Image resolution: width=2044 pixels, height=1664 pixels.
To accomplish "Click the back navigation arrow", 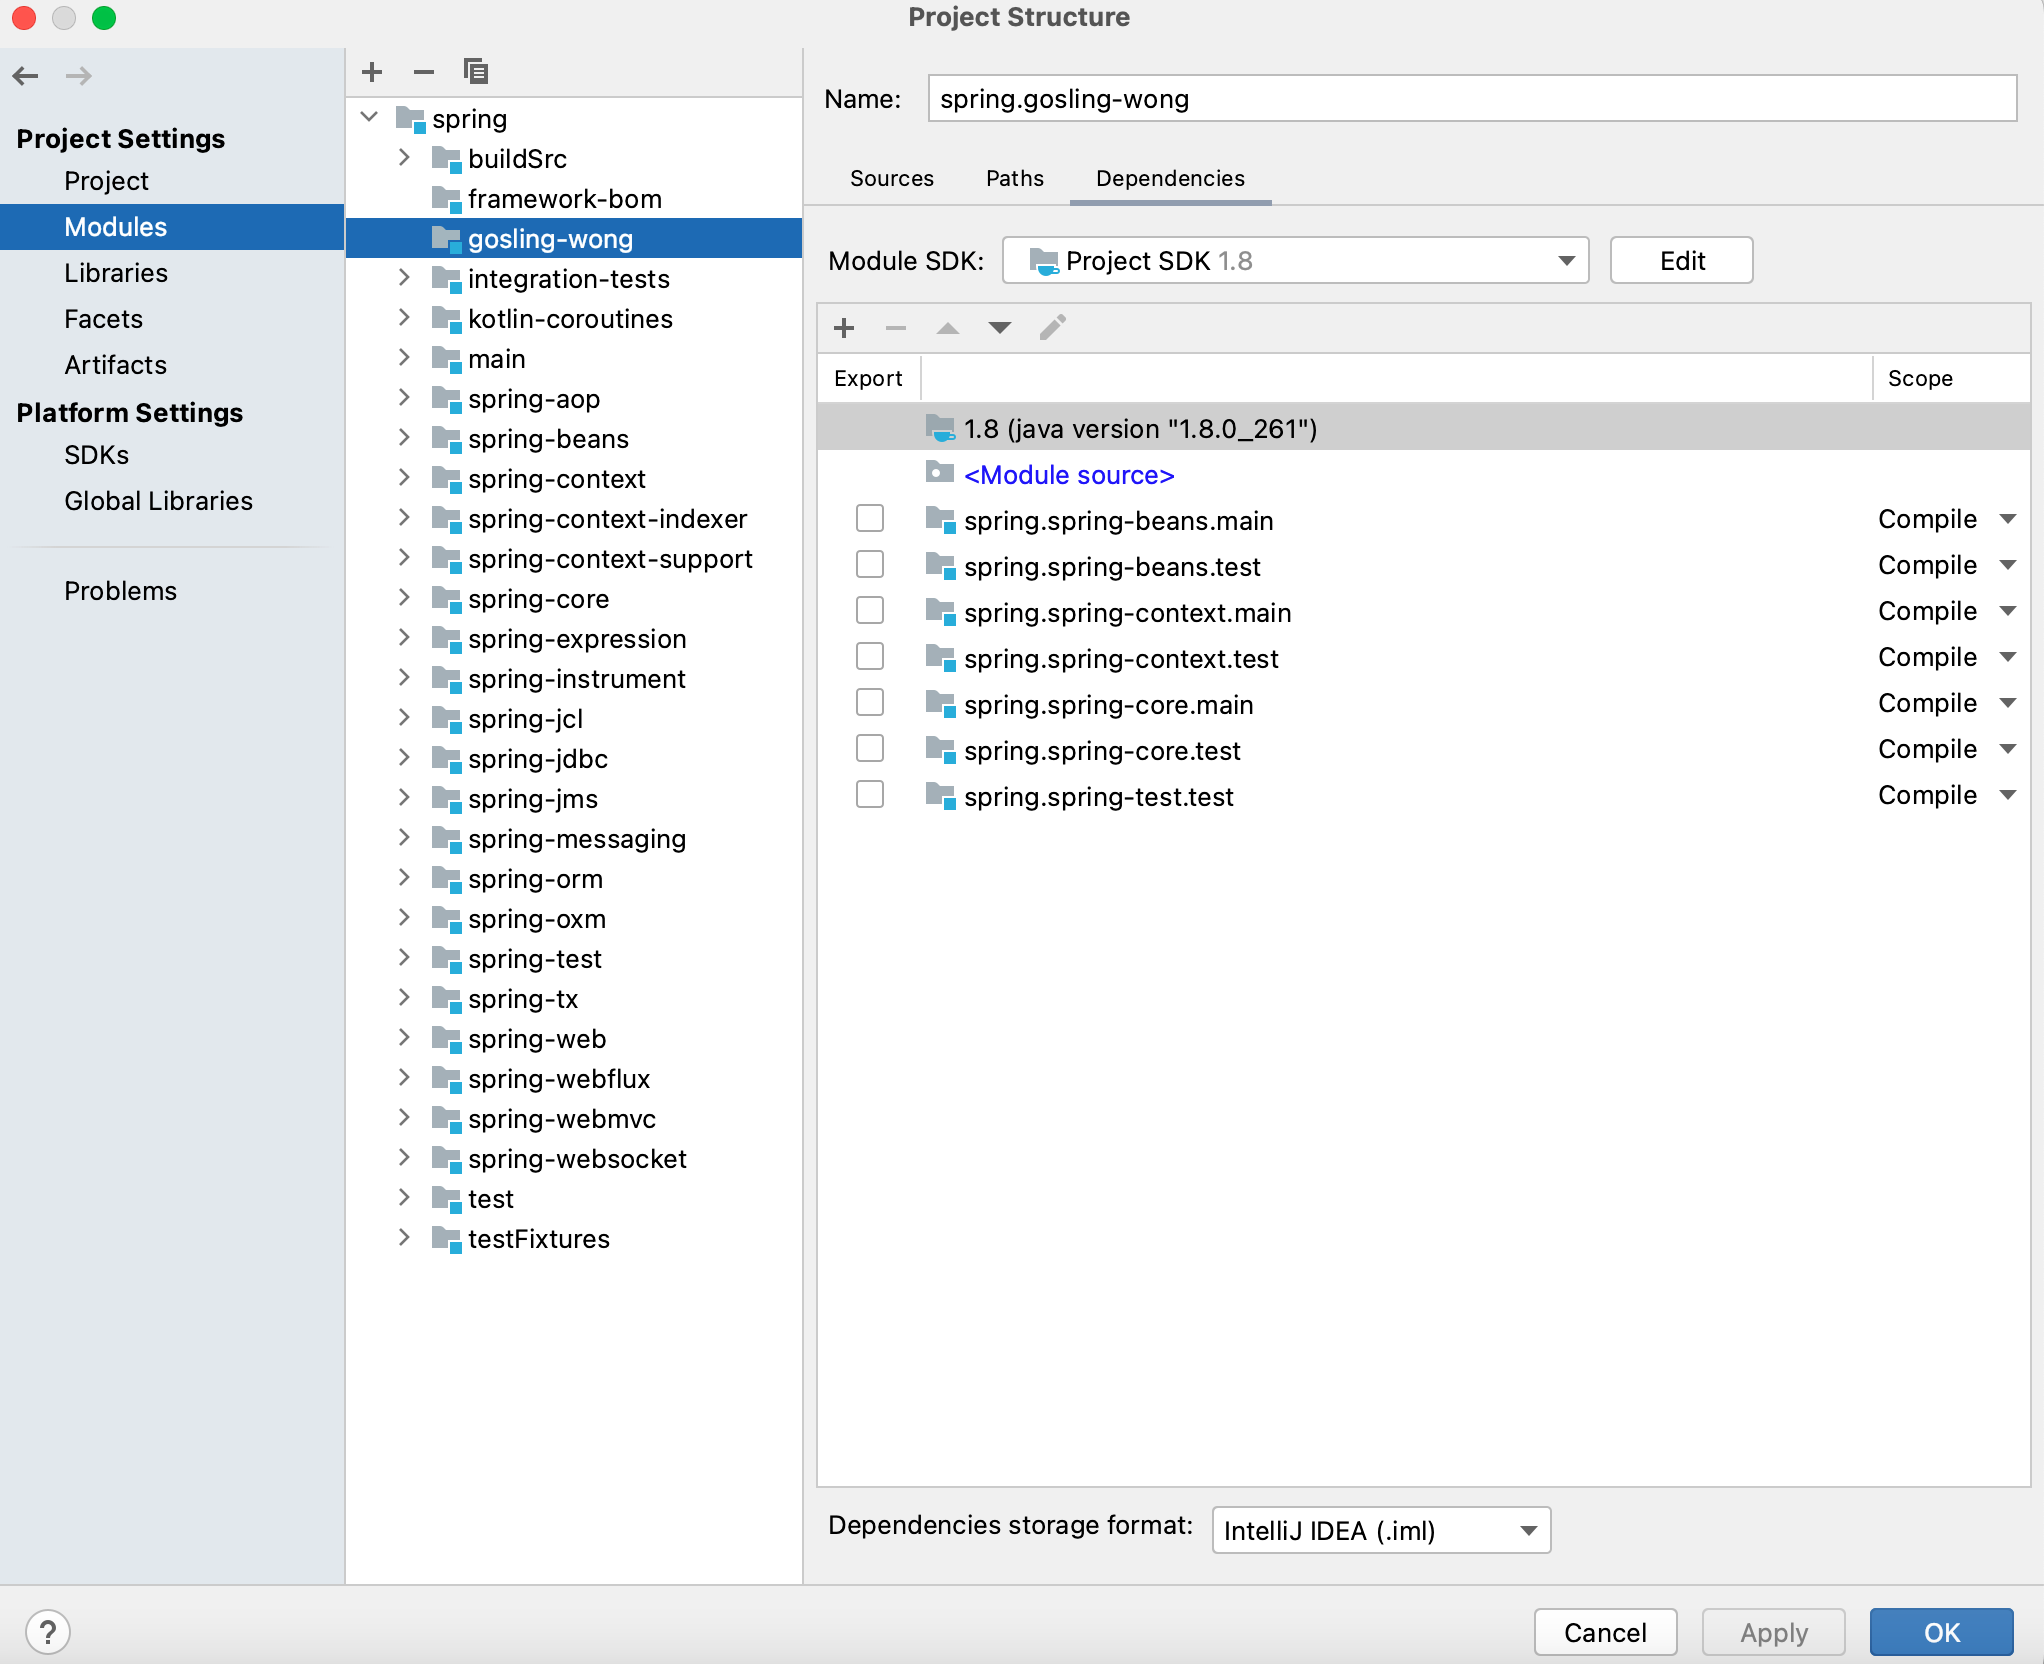I will [x=26, y=75].
